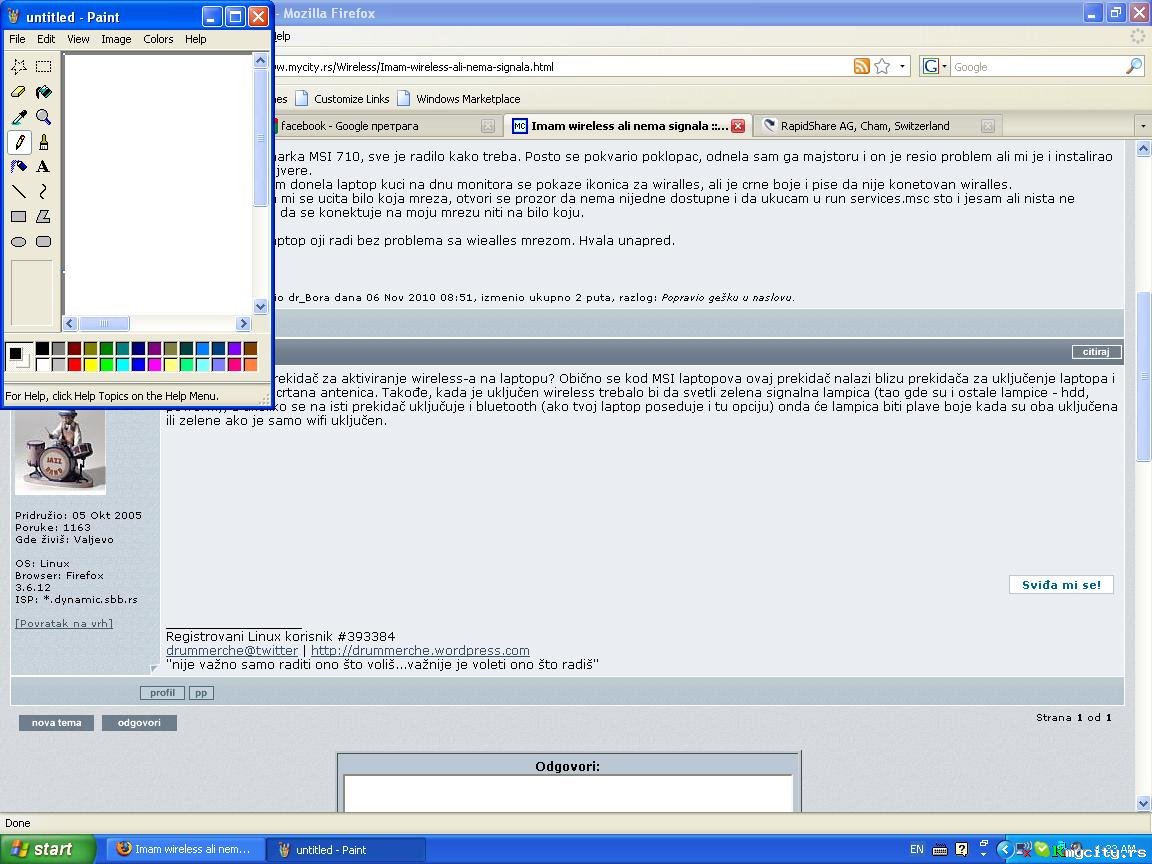Open Windows Marketplace bookmark
The image size is (1152, 864).
(458, 98)
